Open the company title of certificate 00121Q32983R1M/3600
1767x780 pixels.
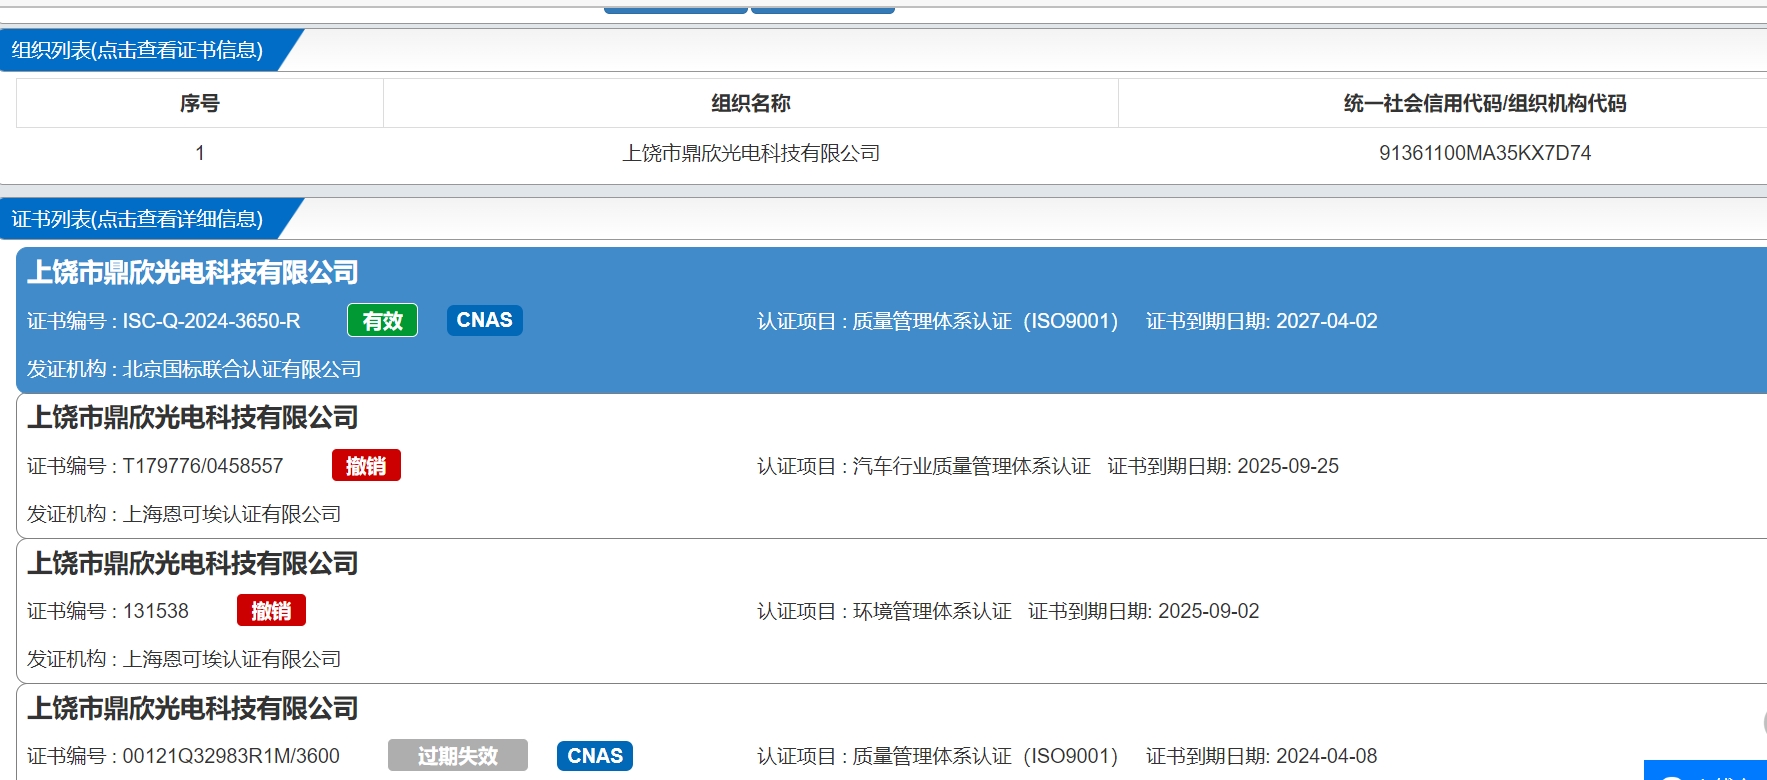(193, 708)
